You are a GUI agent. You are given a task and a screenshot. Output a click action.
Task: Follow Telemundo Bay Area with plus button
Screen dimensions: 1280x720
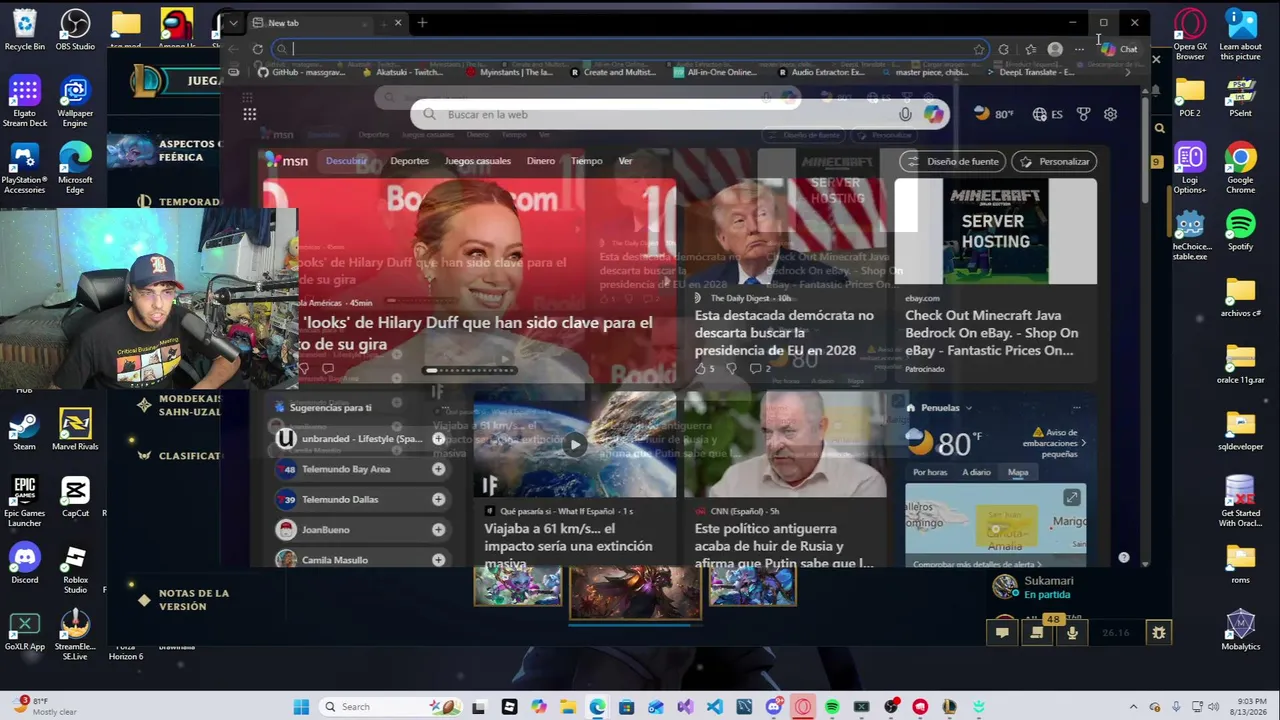[x=438, y=469]
